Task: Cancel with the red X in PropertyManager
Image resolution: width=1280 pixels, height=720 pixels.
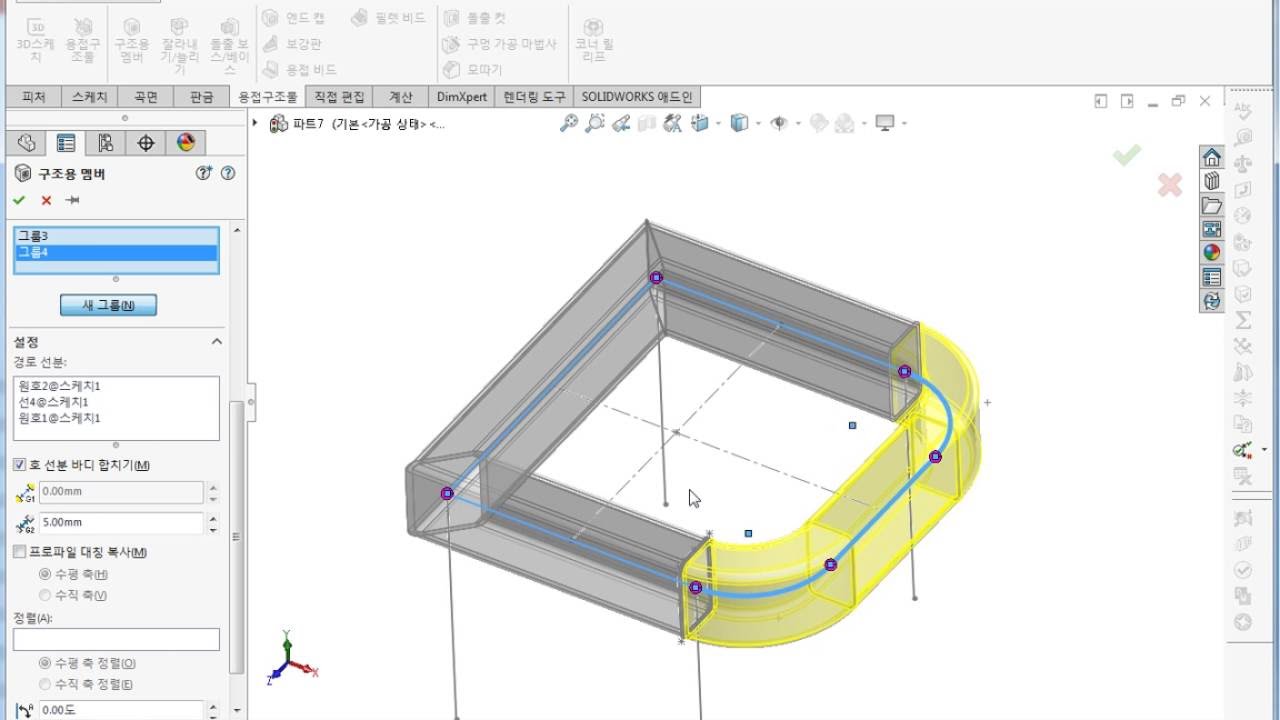Action: coord(46,200)
